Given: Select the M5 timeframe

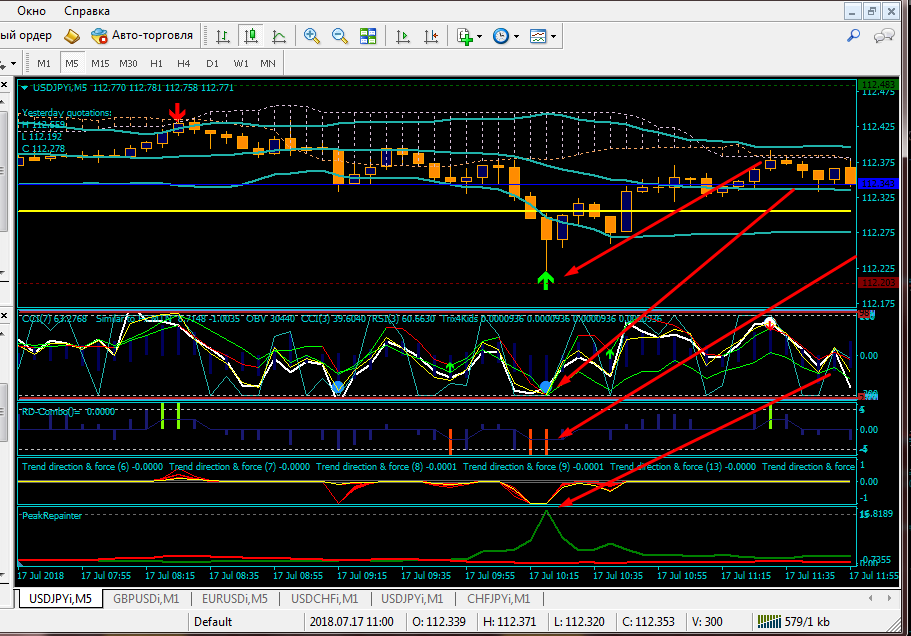Looking at the screenshot, I should tap(71, 63).
